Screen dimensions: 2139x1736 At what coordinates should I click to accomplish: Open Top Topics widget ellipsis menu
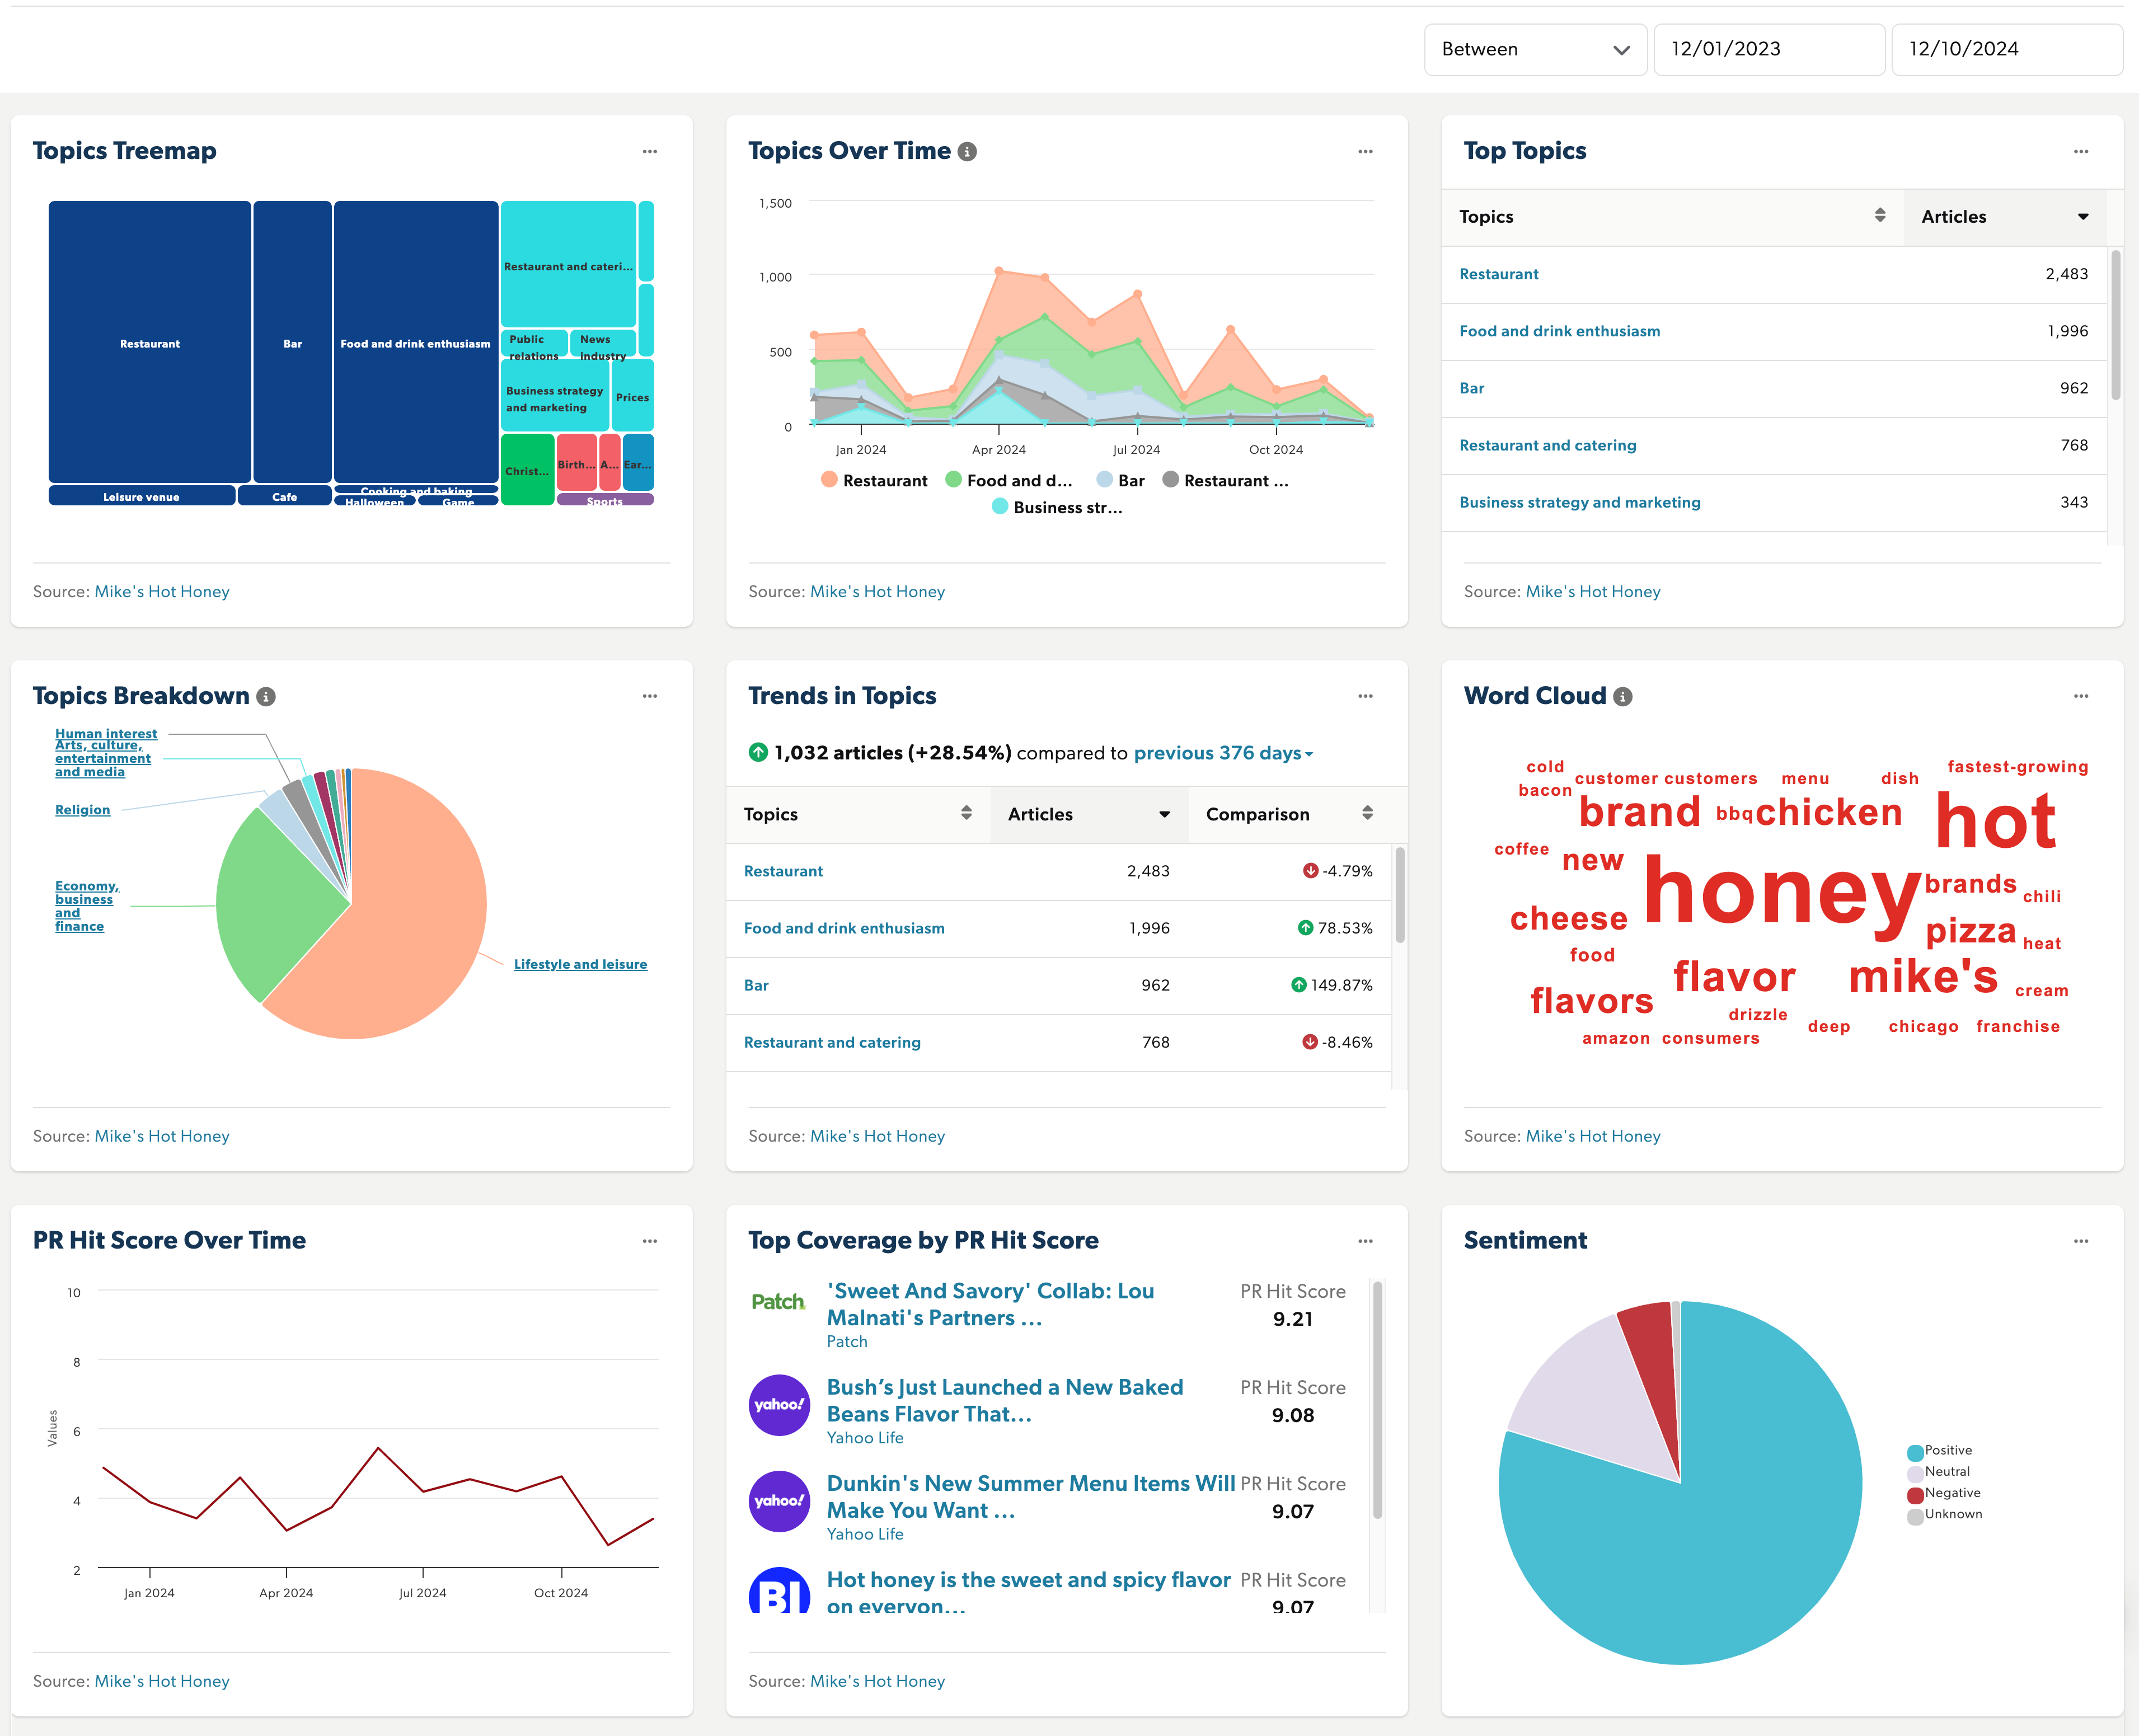coord(2080,152)
